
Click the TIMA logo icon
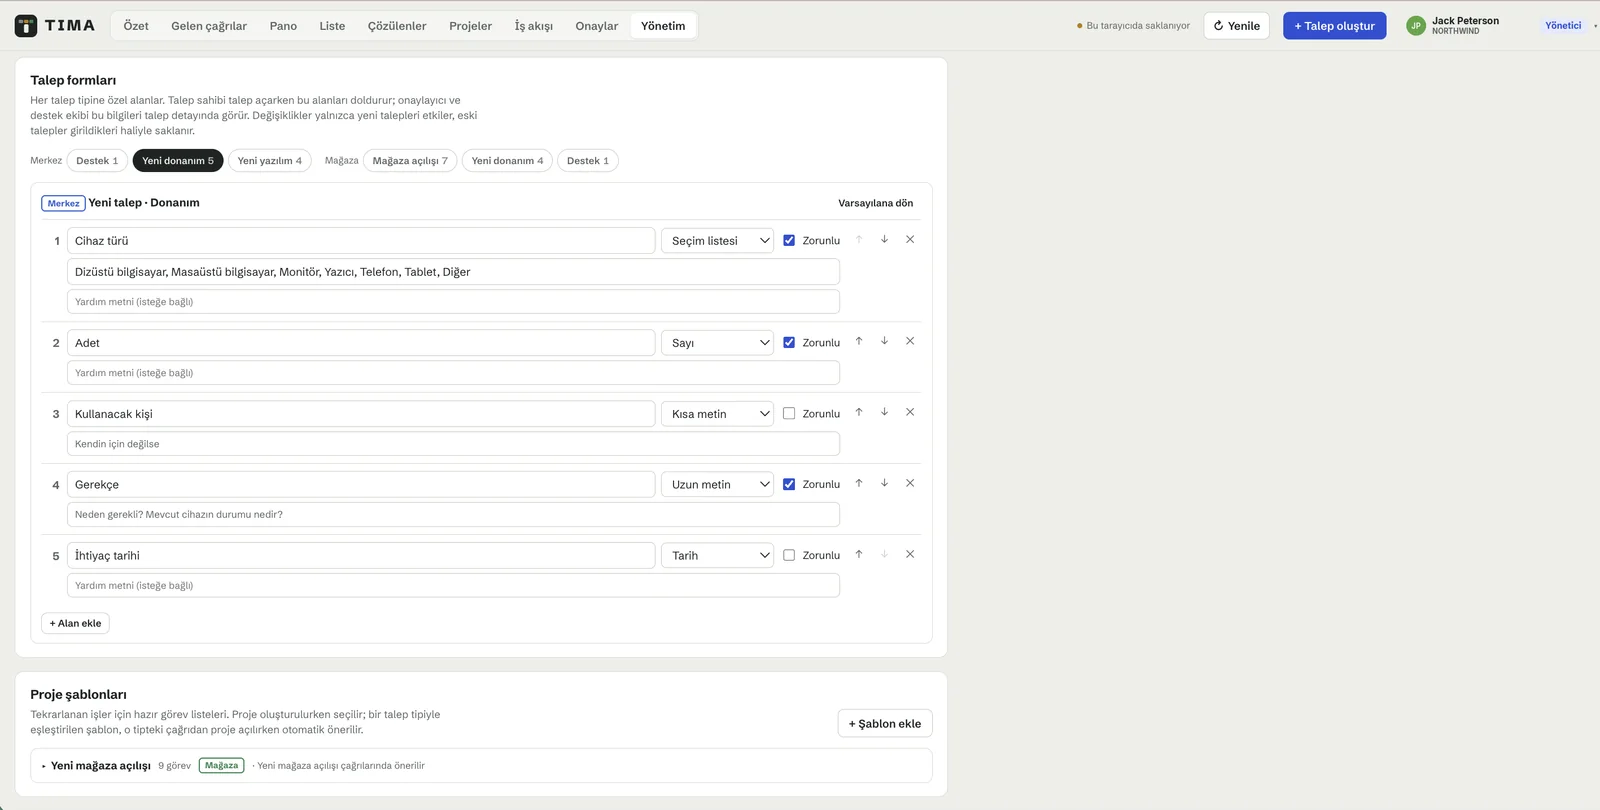point(26,26)
